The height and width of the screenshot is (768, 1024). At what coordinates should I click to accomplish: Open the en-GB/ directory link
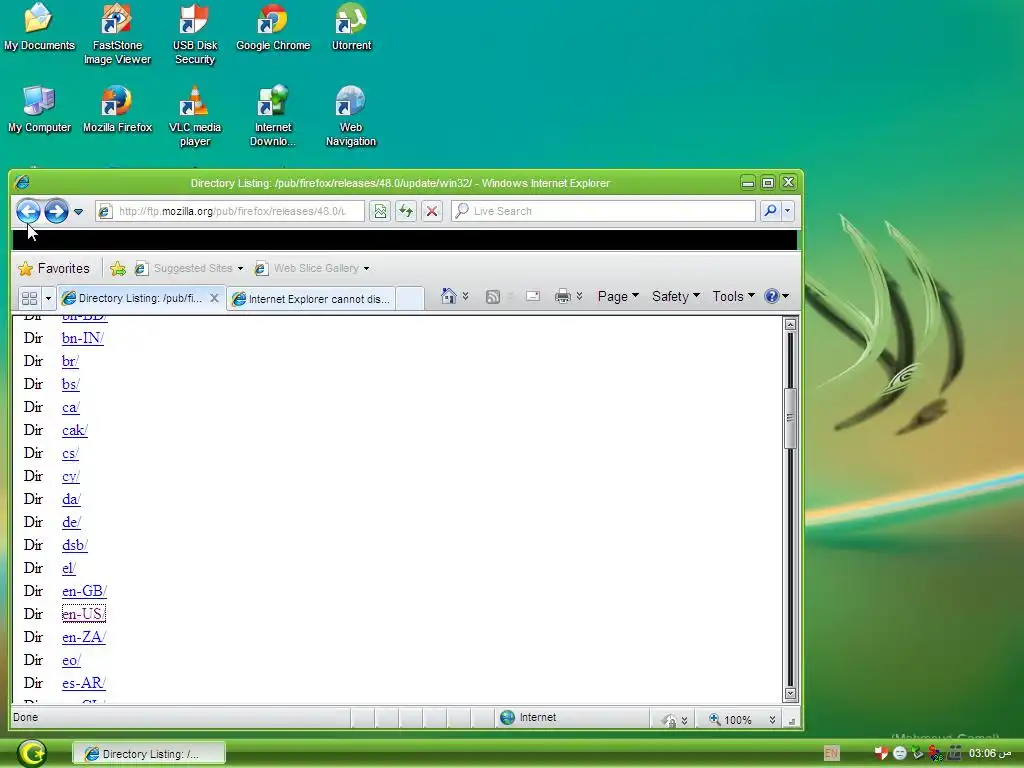coord(84,591)
